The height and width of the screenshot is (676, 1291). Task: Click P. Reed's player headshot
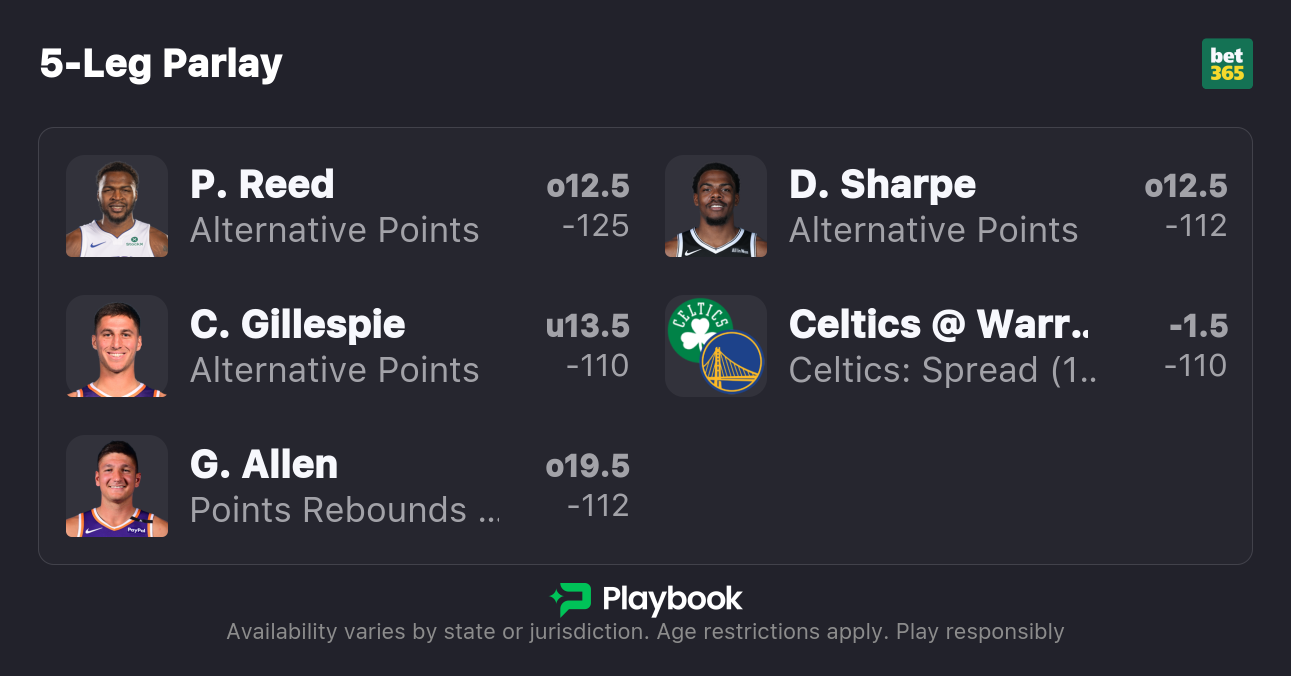pyautogui.click(x=117, y=206)
